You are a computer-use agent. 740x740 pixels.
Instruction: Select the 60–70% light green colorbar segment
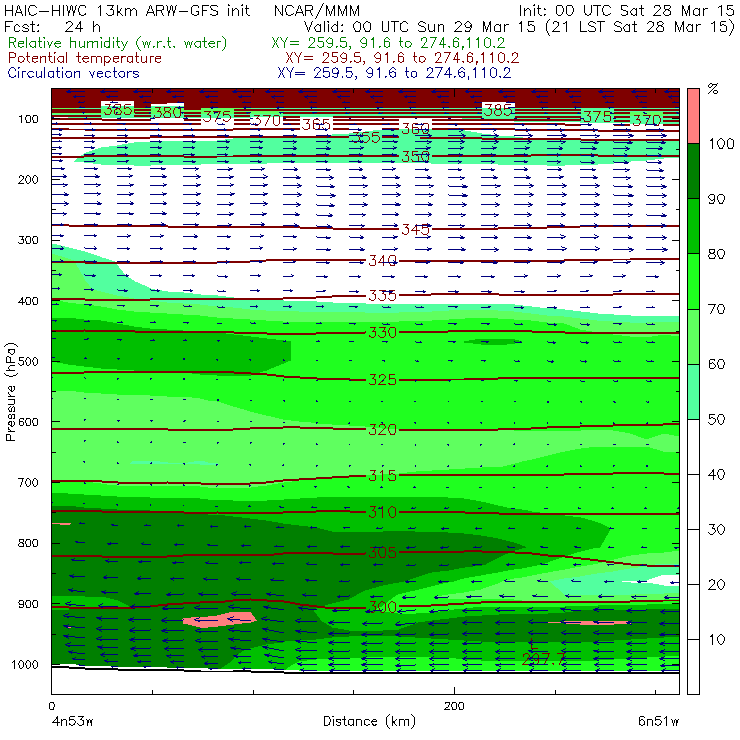coord(693,336)
